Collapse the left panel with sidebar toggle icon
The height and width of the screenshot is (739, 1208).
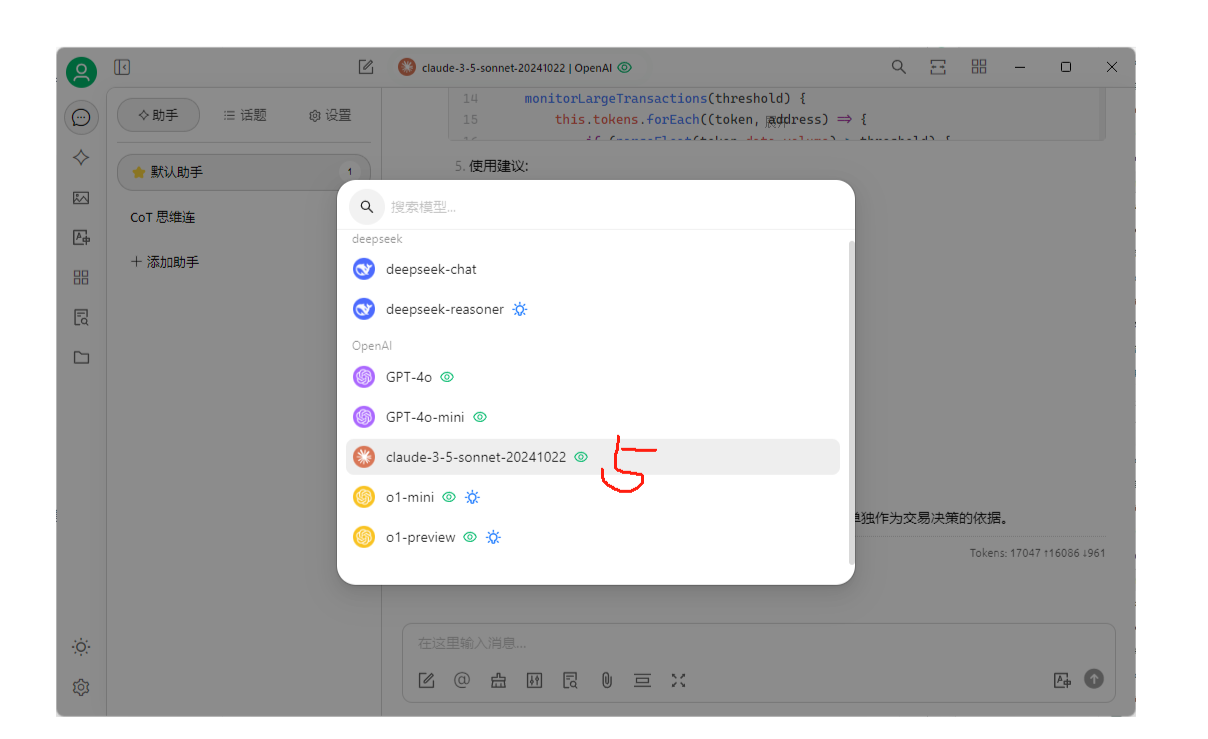click(122, 67)
